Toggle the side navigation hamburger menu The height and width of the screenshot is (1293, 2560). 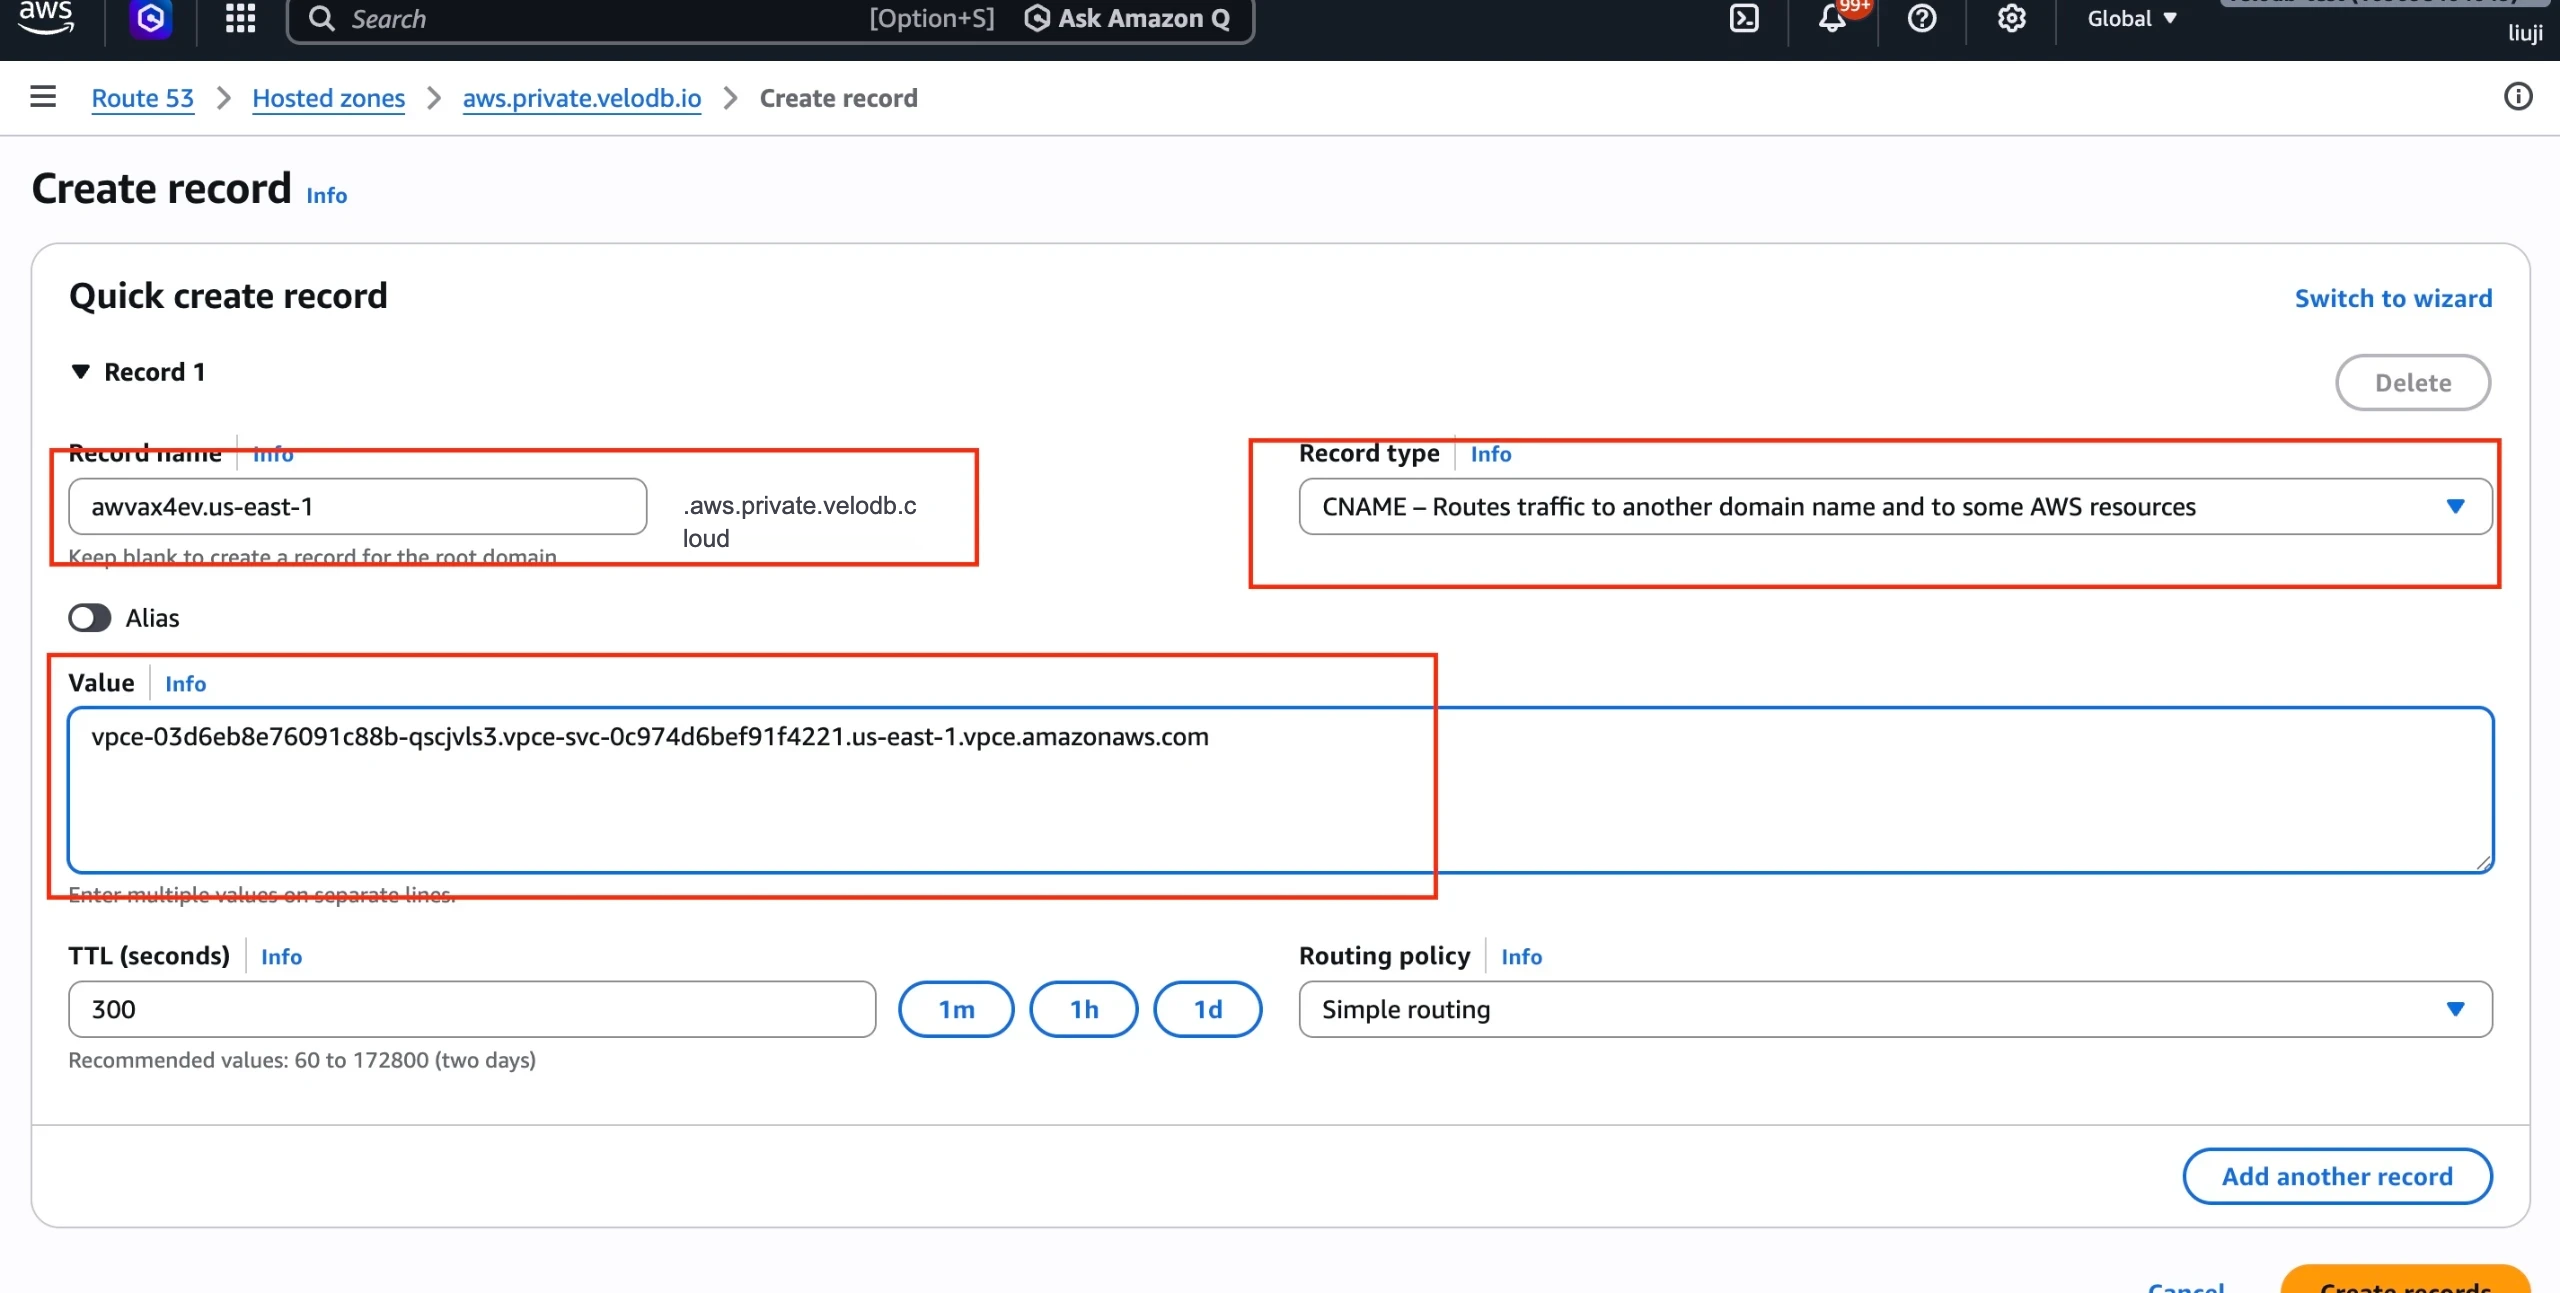coord(43,97)
